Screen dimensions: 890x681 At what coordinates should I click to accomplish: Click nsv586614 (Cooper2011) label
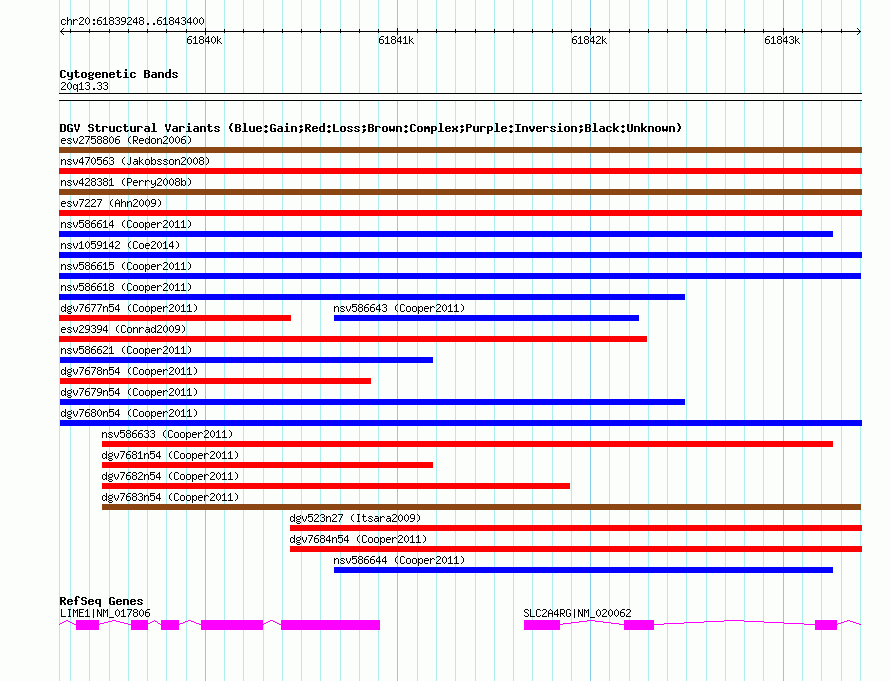pos(126,224)
